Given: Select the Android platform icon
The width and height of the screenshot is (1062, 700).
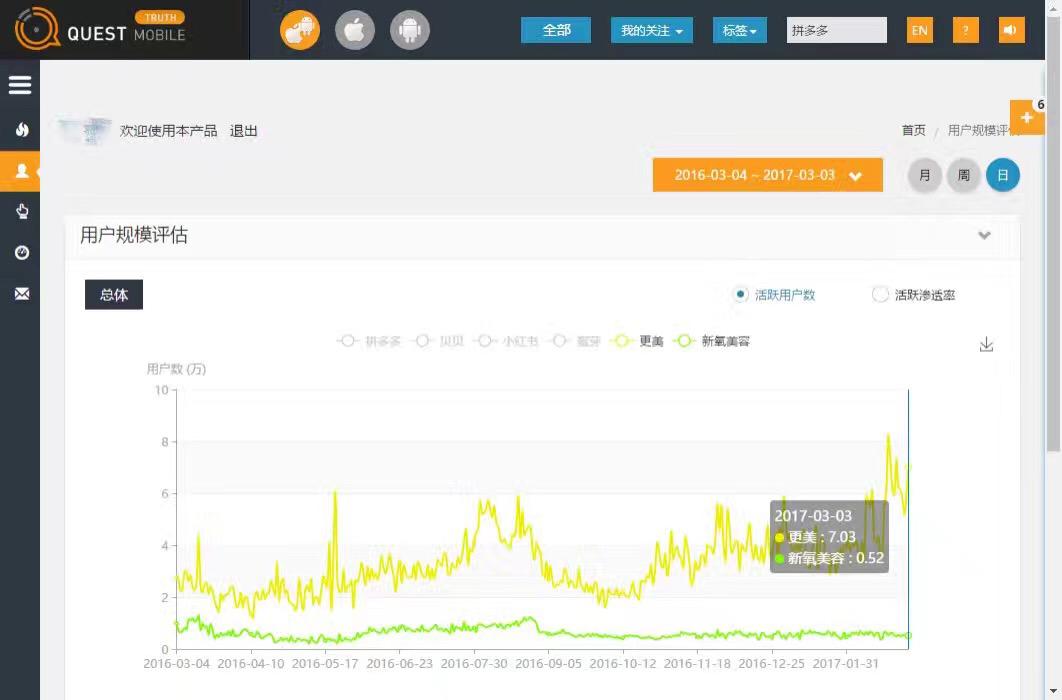Looking at the screenshot, I should (409, 31).
